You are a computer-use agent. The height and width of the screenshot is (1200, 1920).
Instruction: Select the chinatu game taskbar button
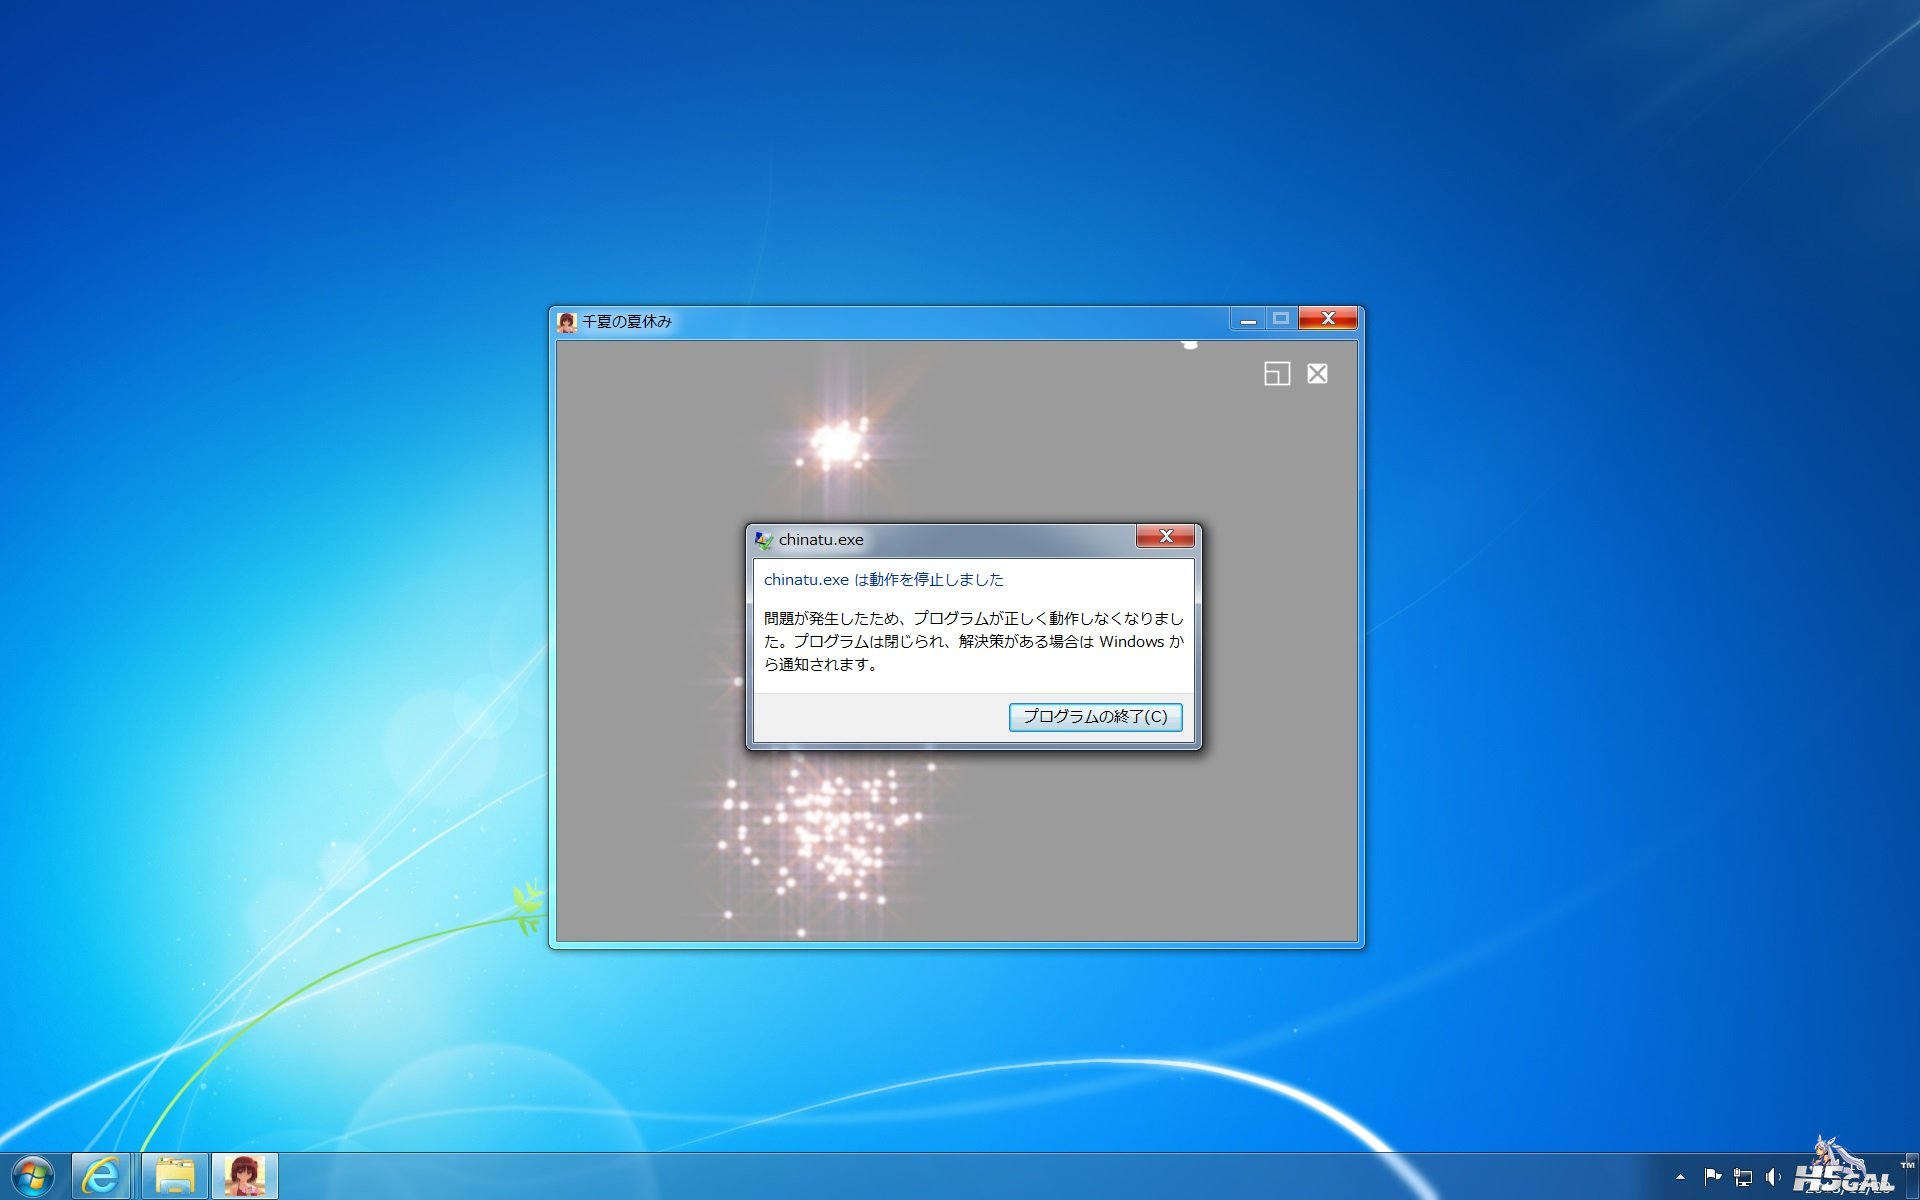click(x=244, y=1176)
